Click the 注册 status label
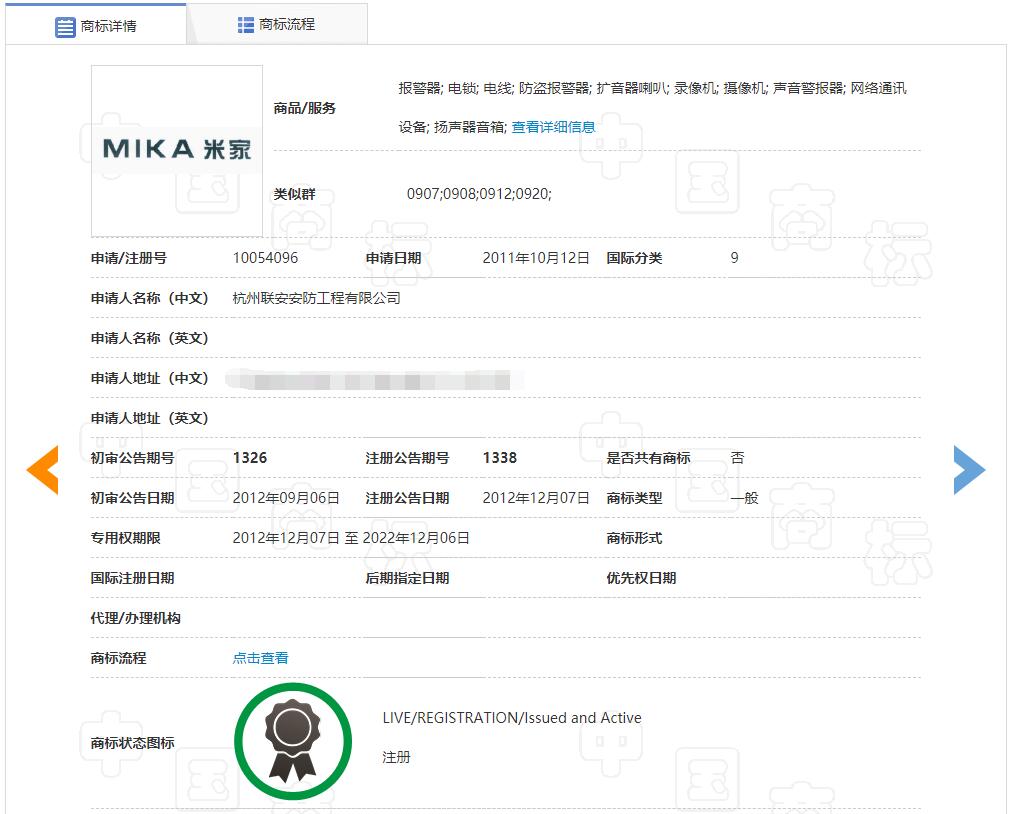1015x814 pixels. (x=396, y=758)
